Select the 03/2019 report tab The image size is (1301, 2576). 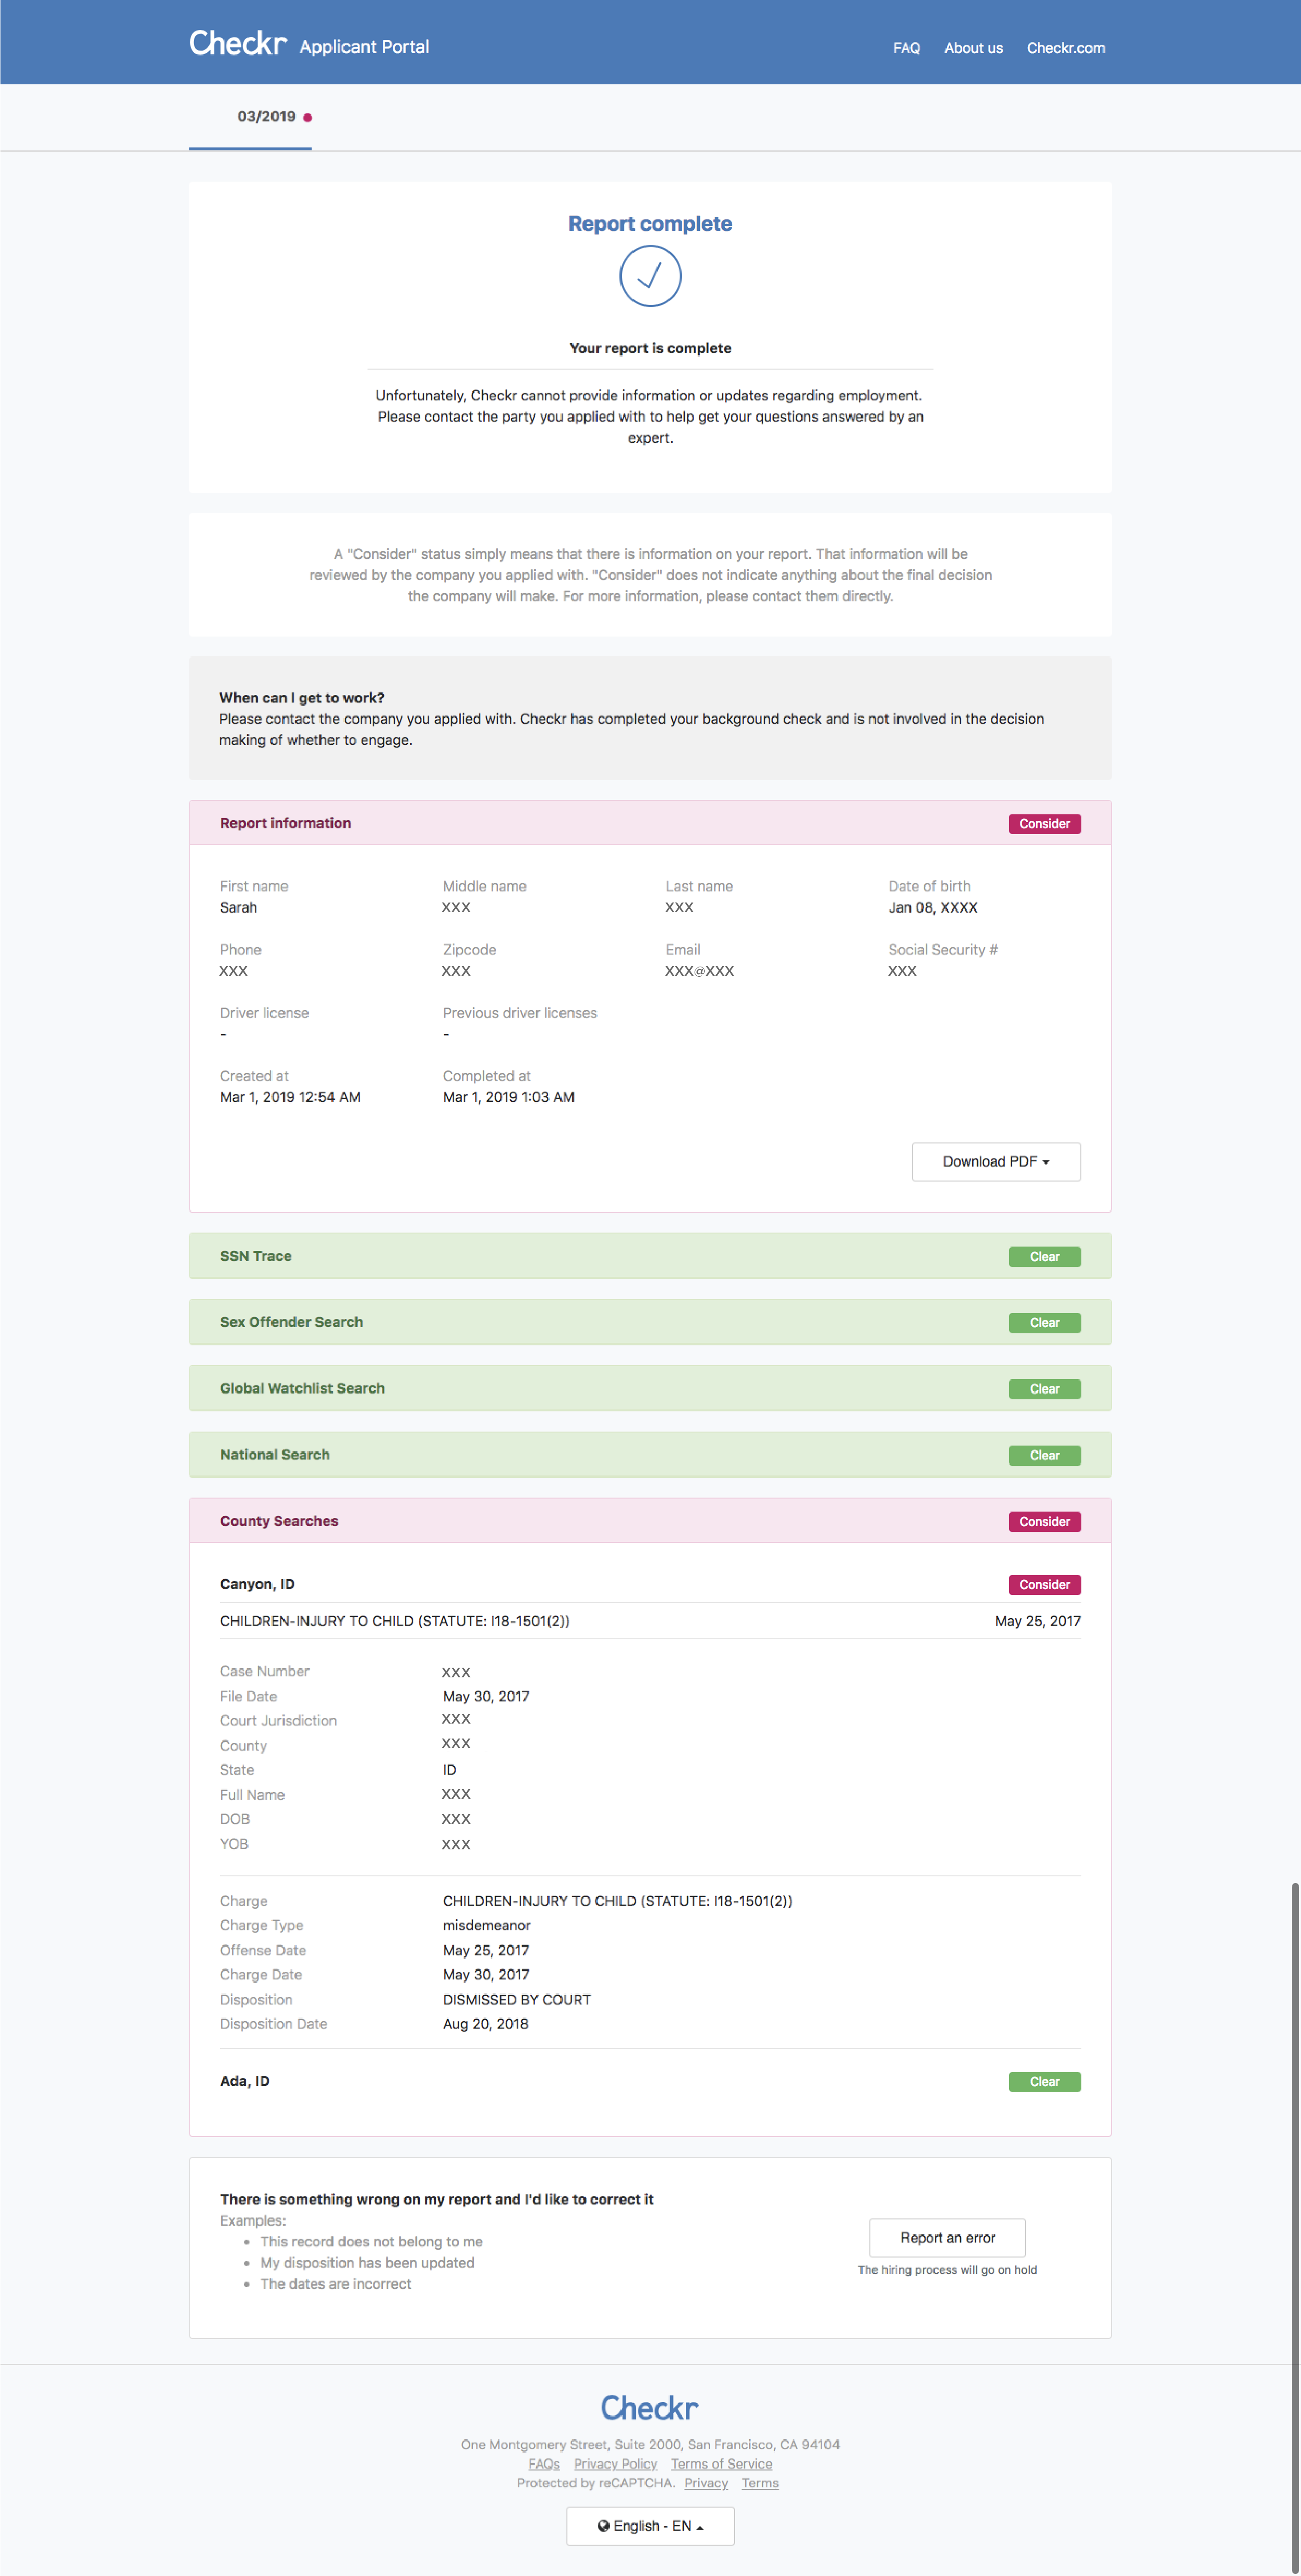click(x=266, y=117)
